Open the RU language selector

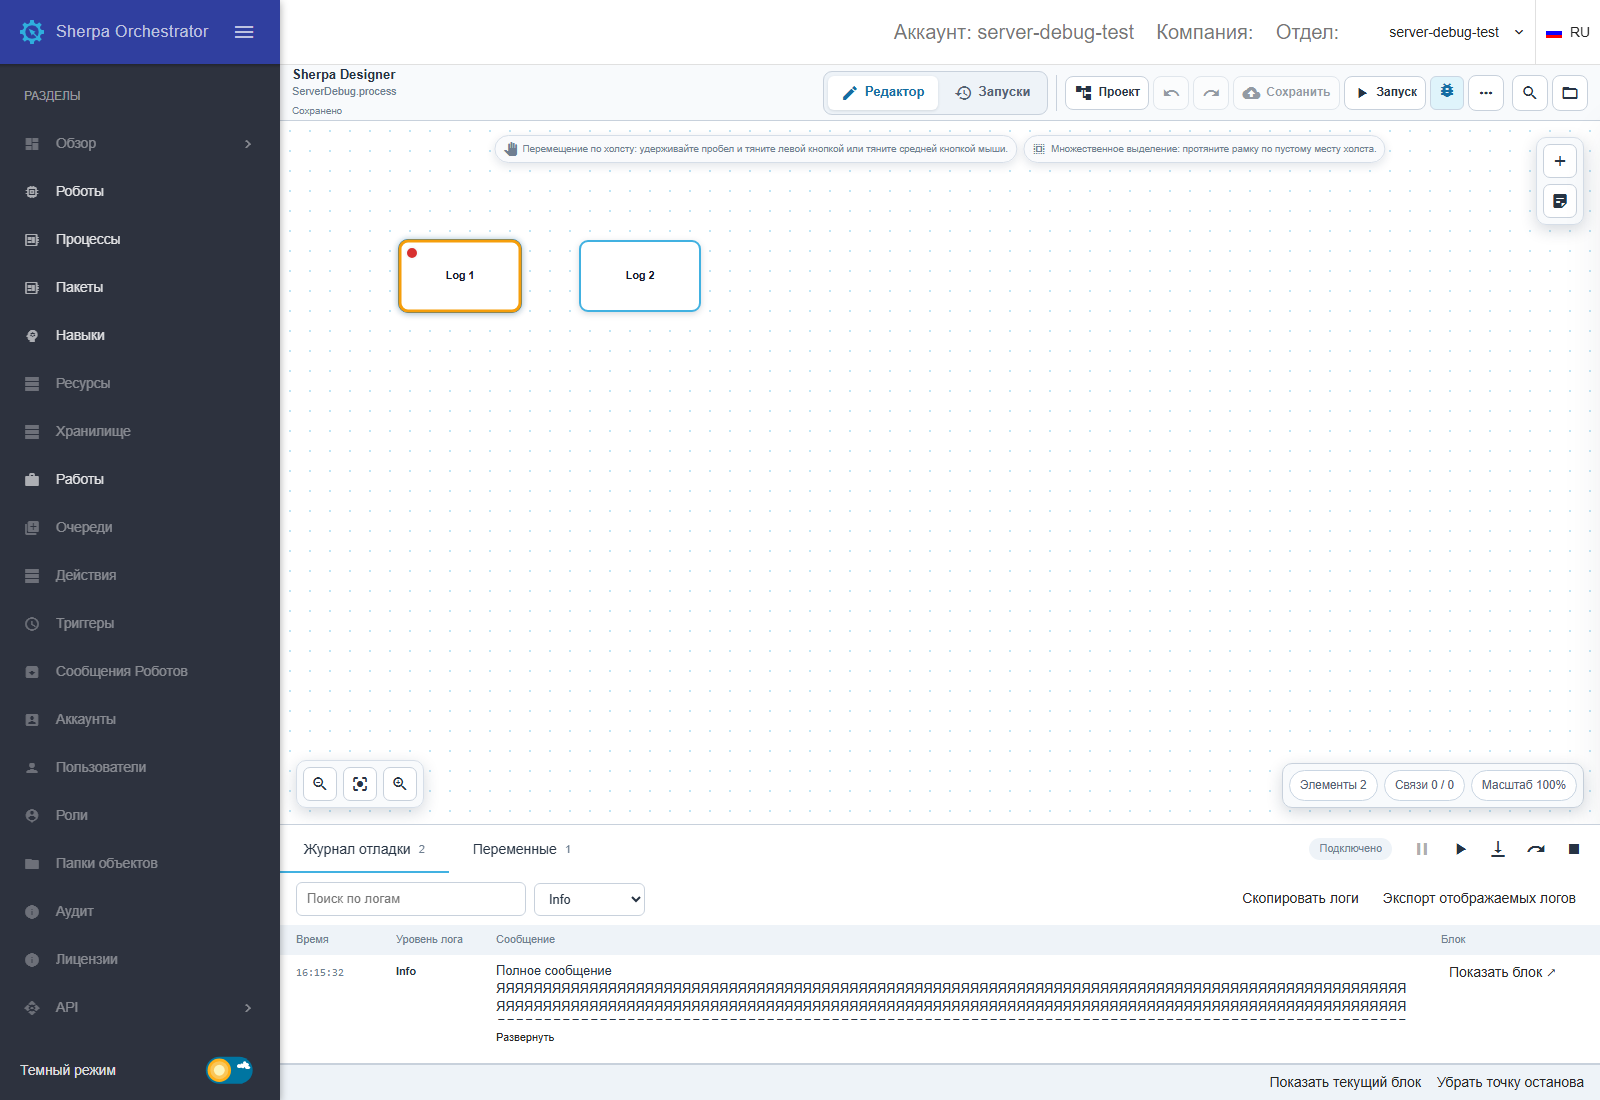click(1568, 32)
